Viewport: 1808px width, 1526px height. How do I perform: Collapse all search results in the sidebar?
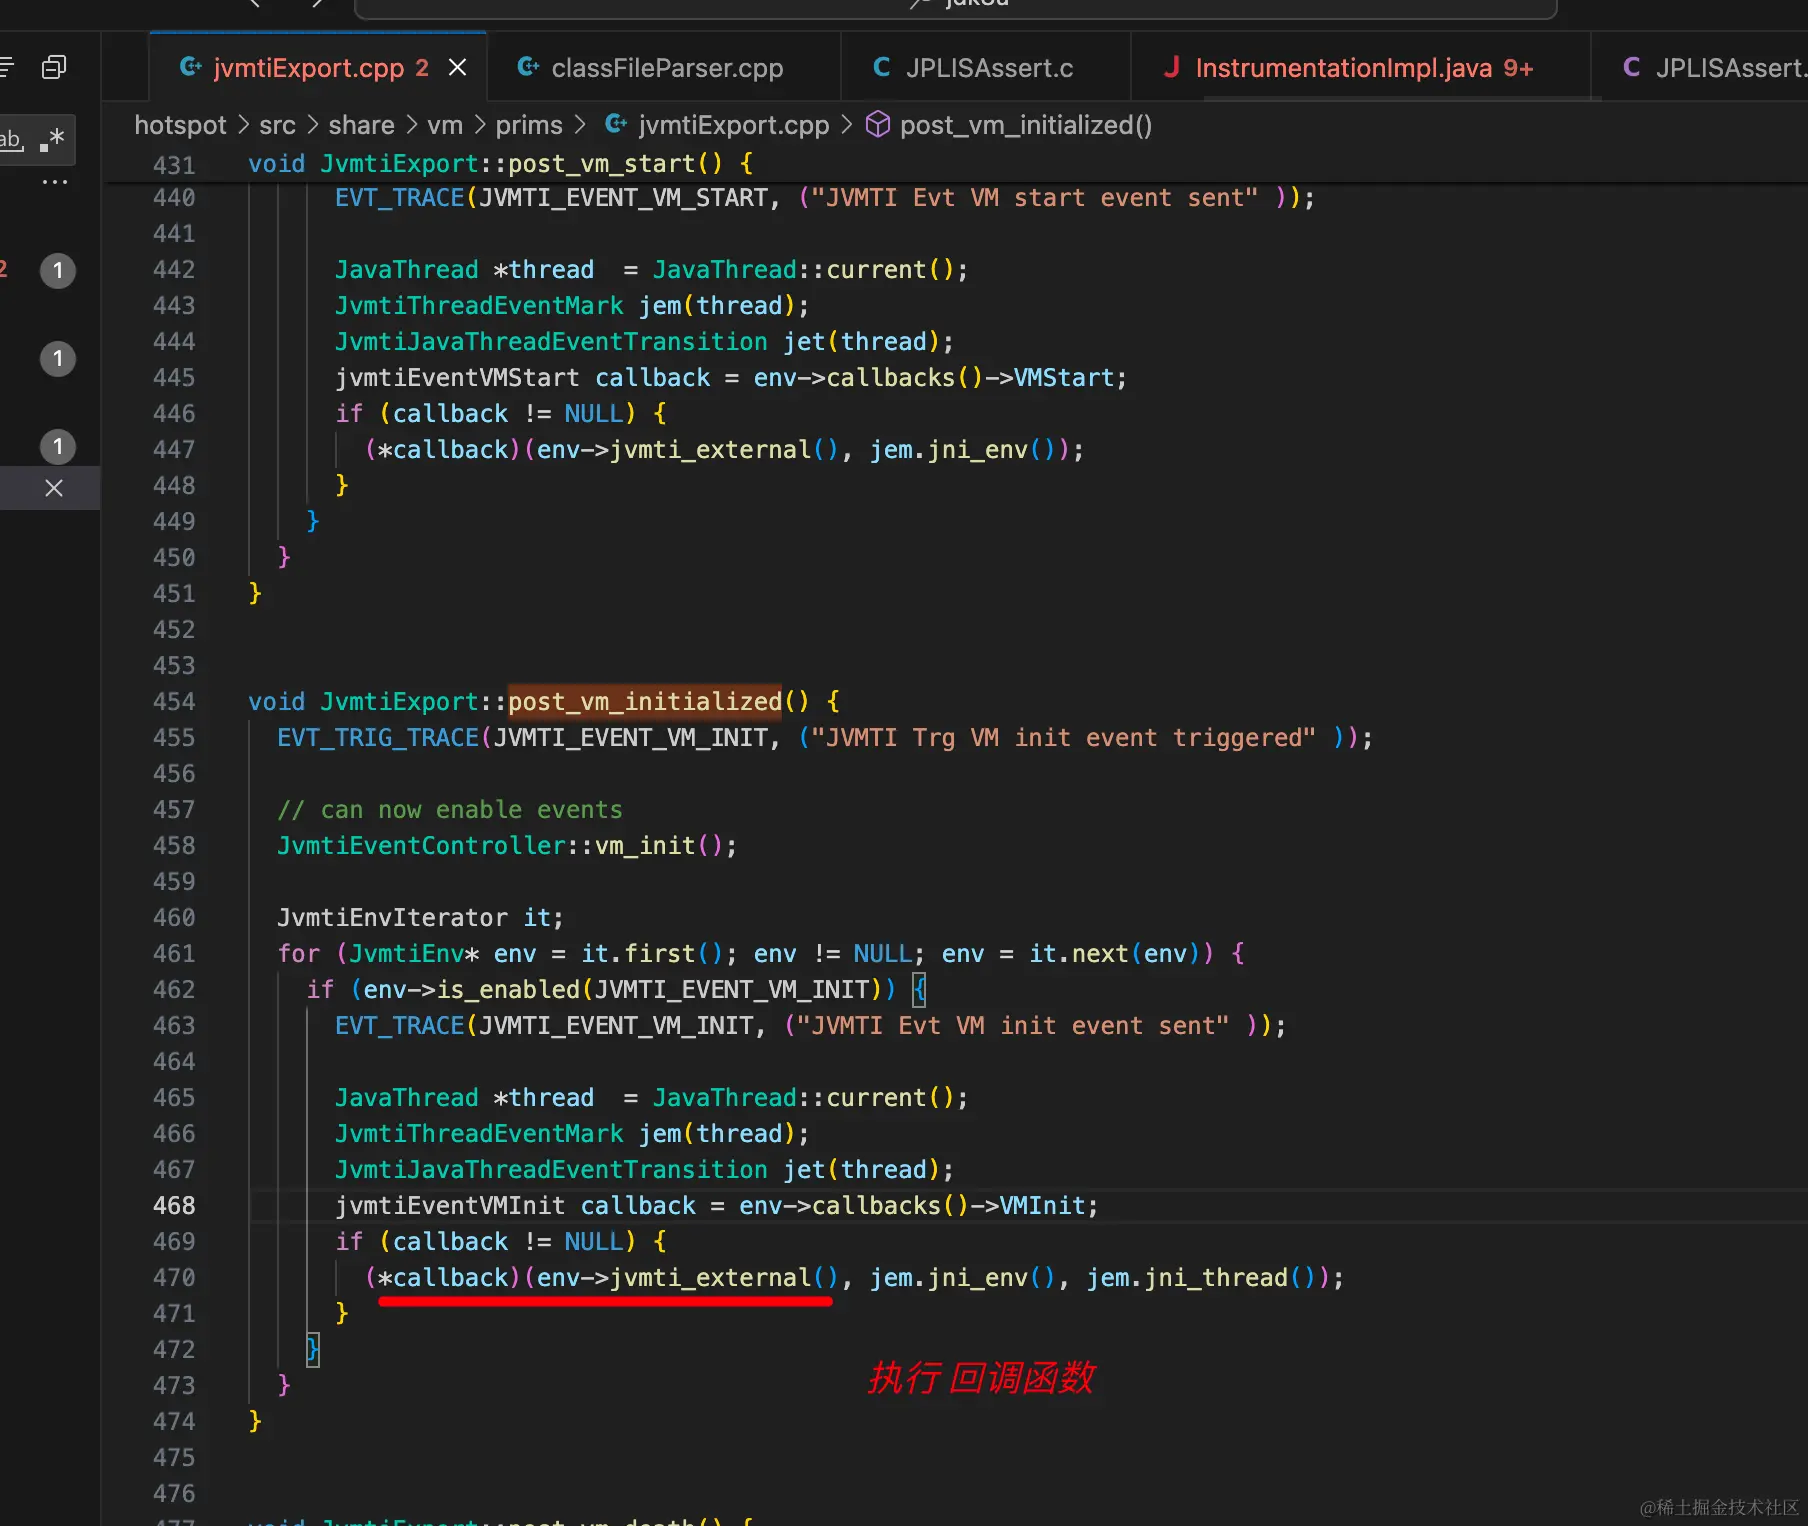click(54, 67)
